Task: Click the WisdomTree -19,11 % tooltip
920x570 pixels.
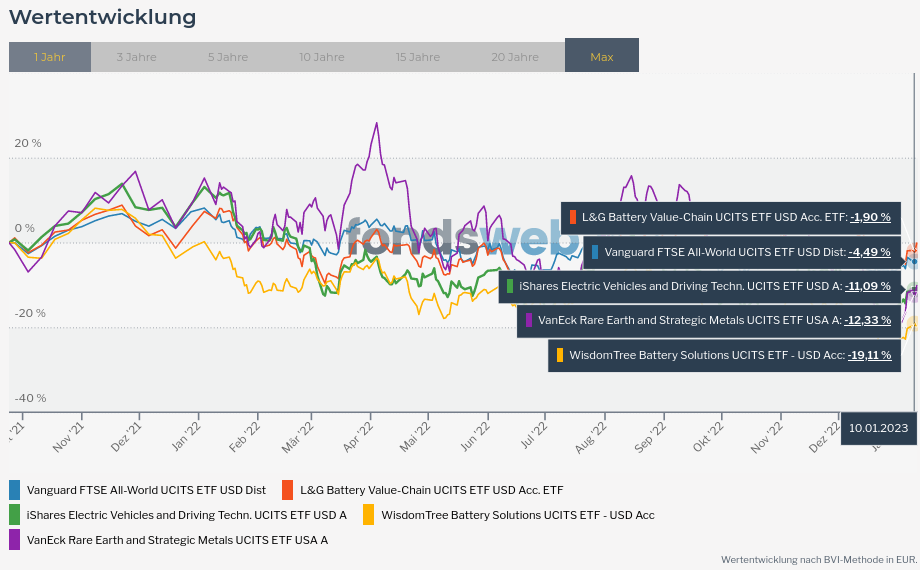Action: point(724,355)
